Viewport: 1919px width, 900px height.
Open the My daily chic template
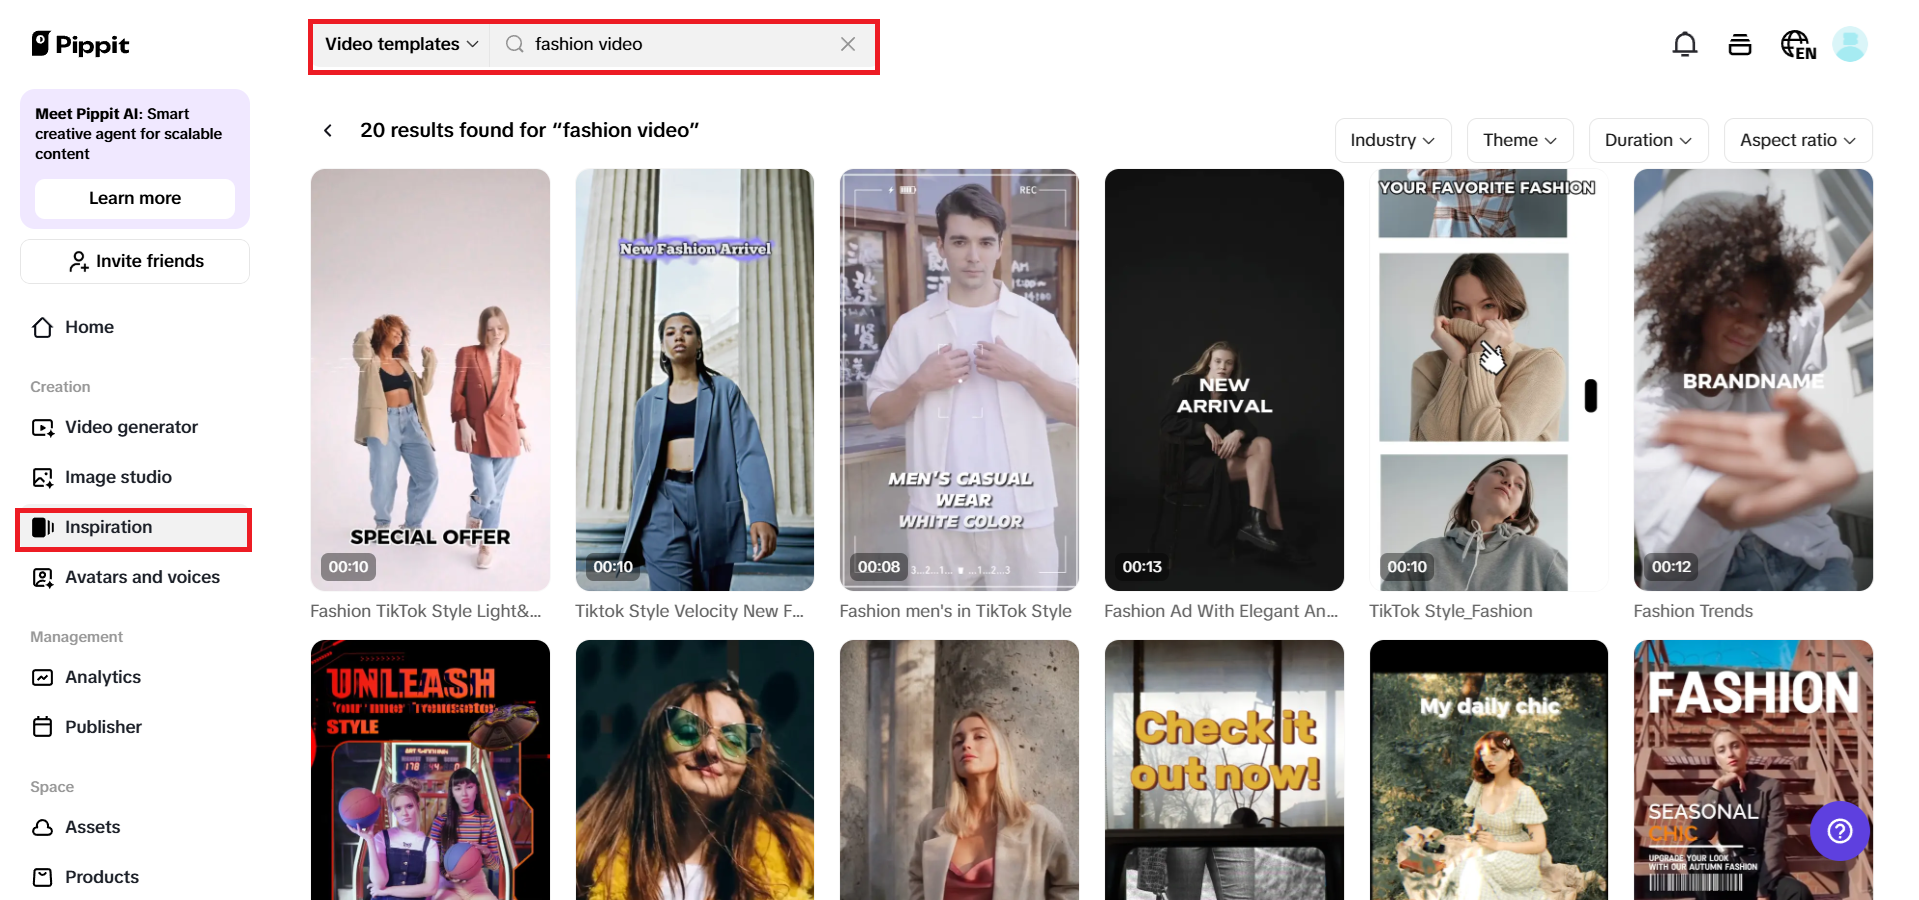click(1489, 770)
